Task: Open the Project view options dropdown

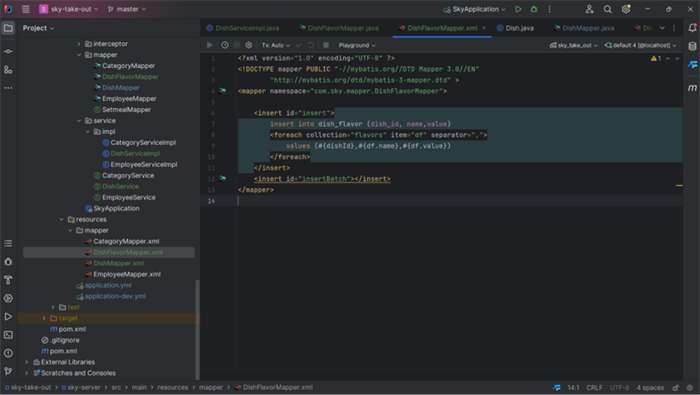Action: [x=38, y=28]
